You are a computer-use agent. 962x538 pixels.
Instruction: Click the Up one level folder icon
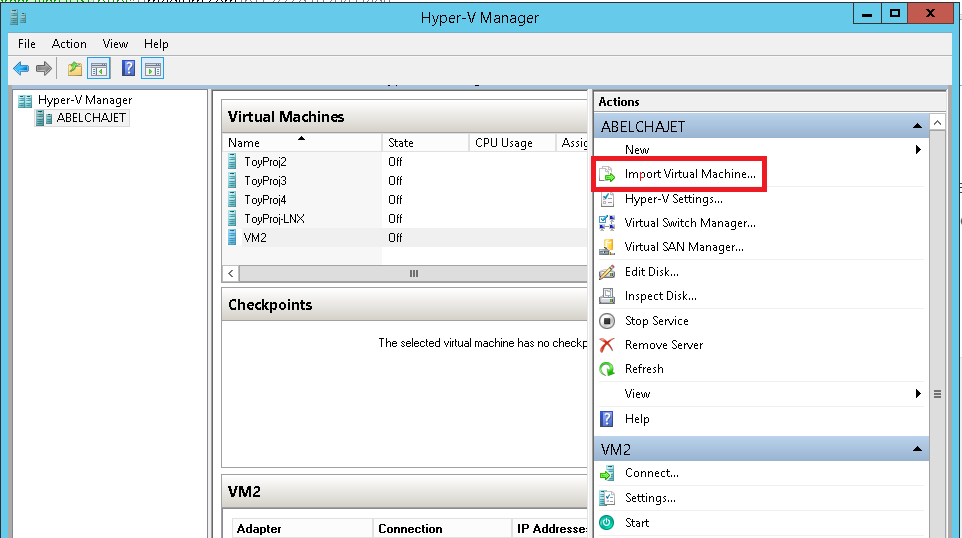click(74, 69)
